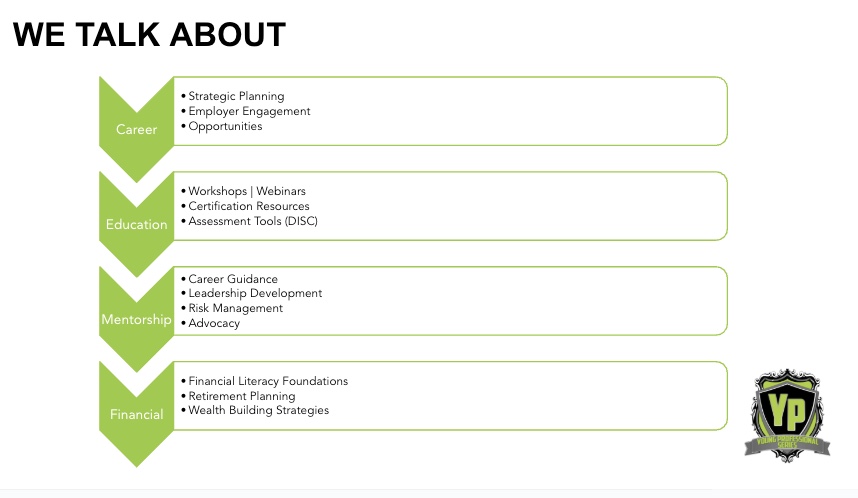Click the Risk Management bullet
Viewport: 858px width, 498px height.
click(235, 308)
